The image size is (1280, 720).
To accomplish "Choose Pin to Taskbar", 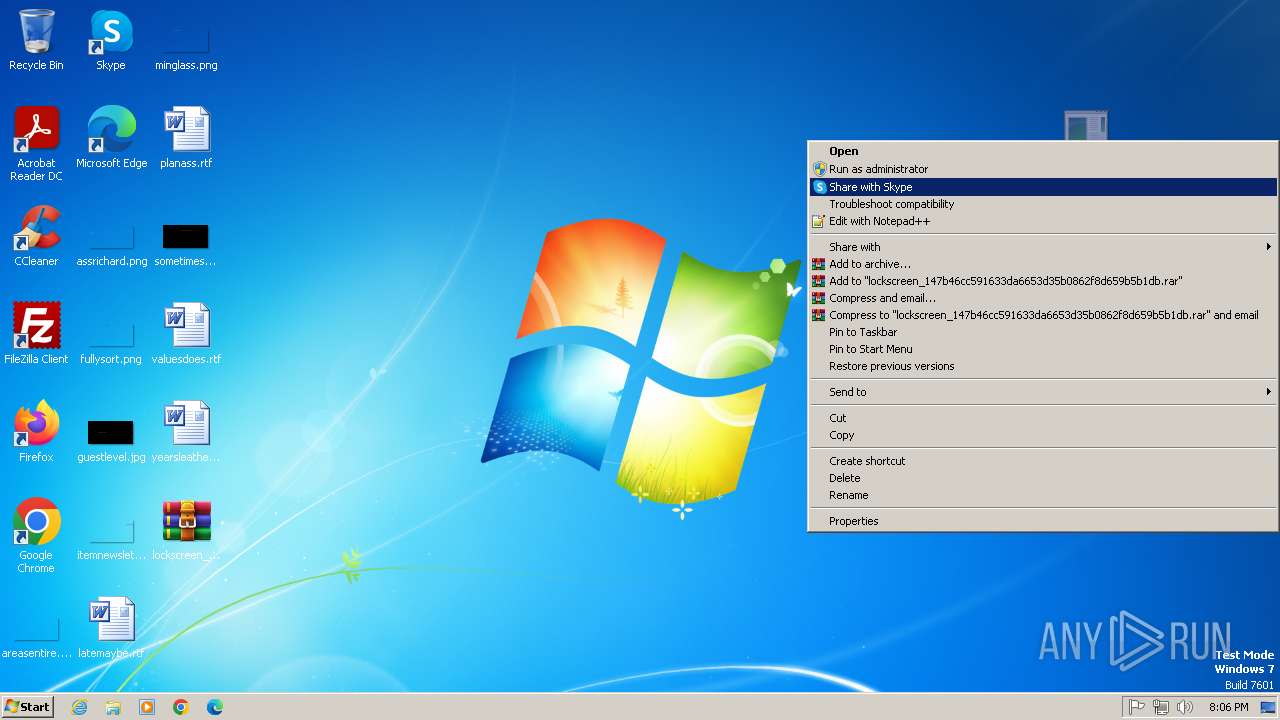I will point(1043,332).
